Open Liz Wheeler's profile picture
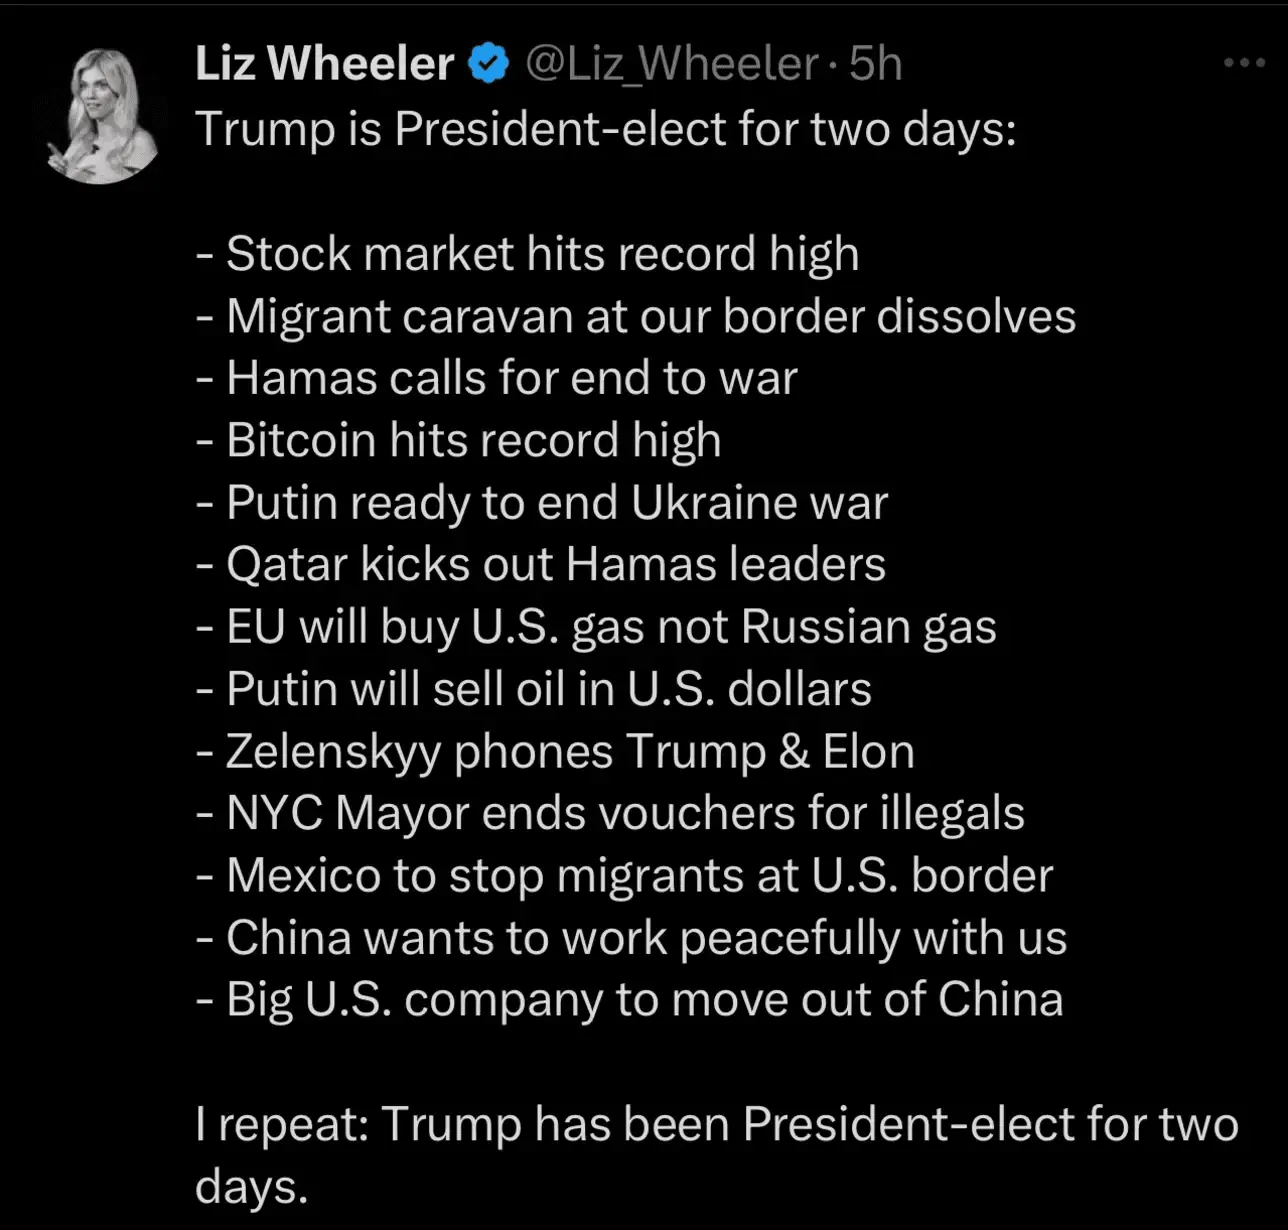Screen dimensions: 1288x1230 pyautogui.click(x=102, y=116)
